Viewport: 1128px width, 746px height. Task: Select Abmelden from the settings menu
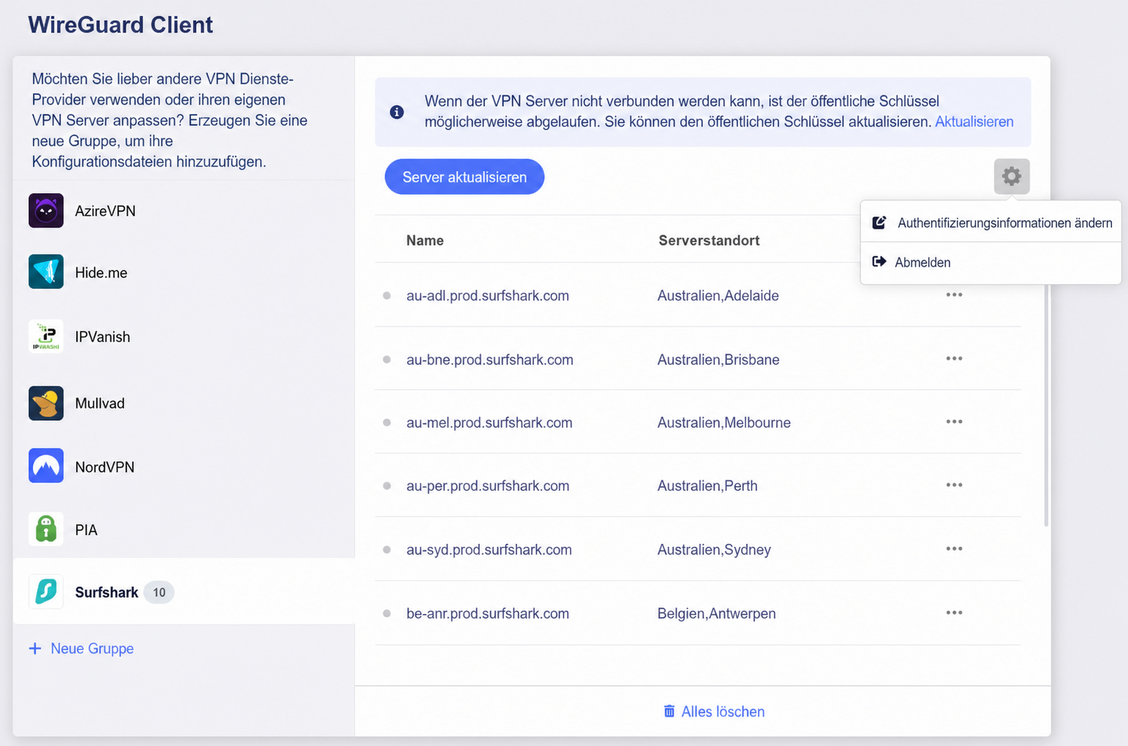991,262
